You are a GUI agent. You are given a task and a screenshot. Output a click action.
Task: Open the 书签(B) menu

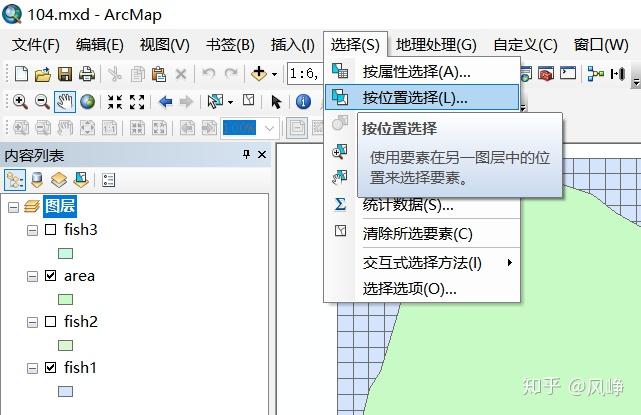[230, 45]
